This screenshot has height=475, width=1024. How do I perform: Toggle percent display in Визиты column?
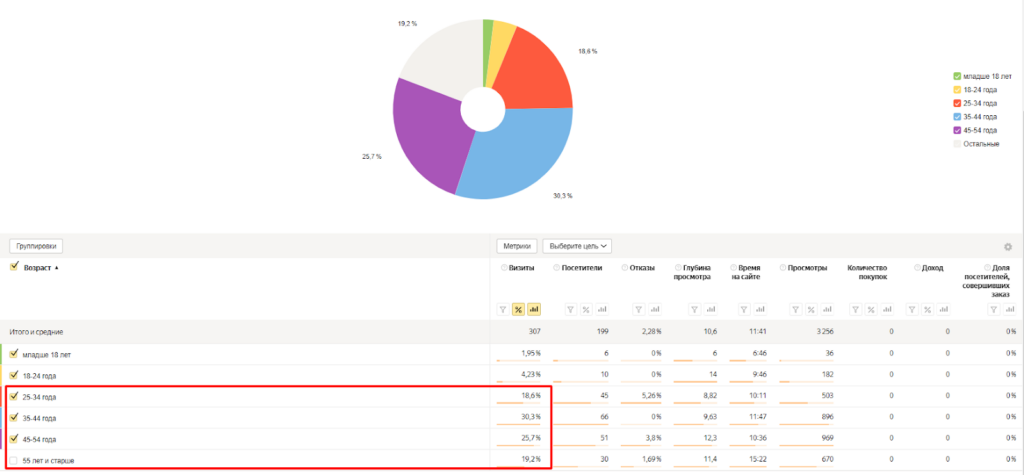518,309
